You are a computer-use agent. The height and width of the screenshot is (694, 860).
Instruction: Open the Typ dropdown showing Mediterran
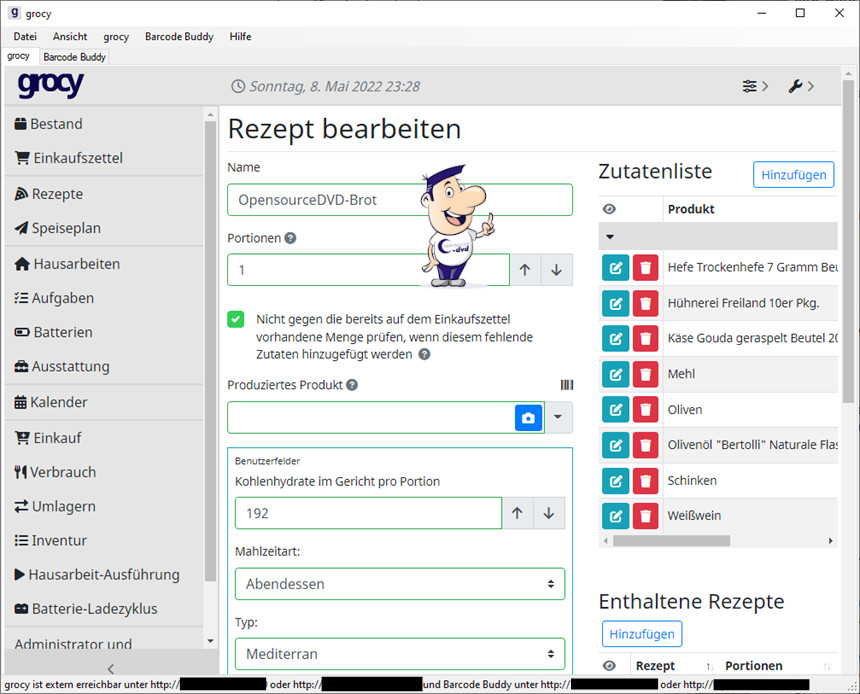tap(400, 654)
